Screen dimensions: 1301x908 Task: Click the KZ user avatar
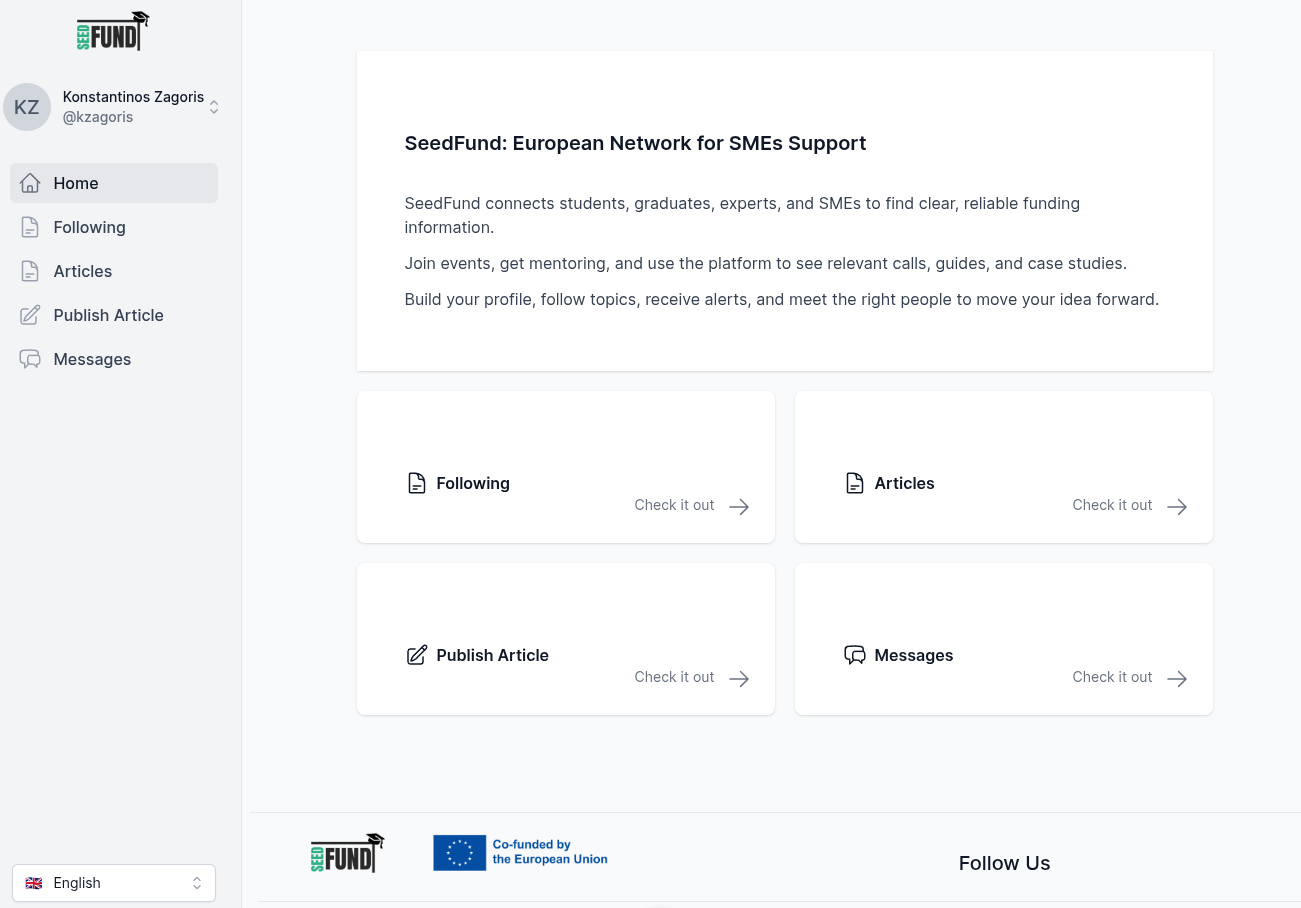point(27,107)
